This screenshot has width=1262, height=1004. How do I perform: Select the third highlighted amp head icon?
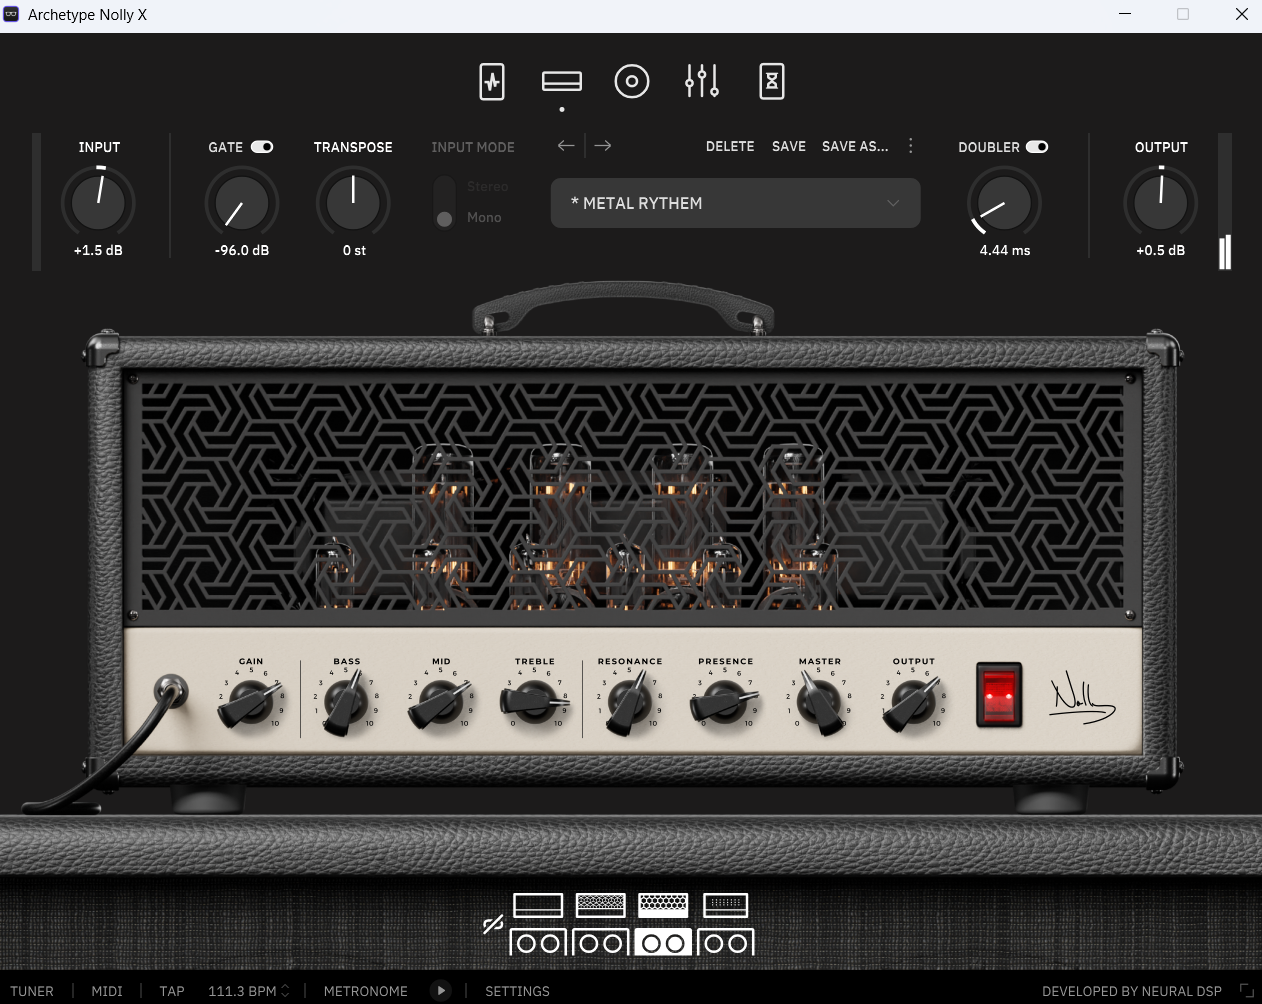pyautogui.click(x=663, y=905)
